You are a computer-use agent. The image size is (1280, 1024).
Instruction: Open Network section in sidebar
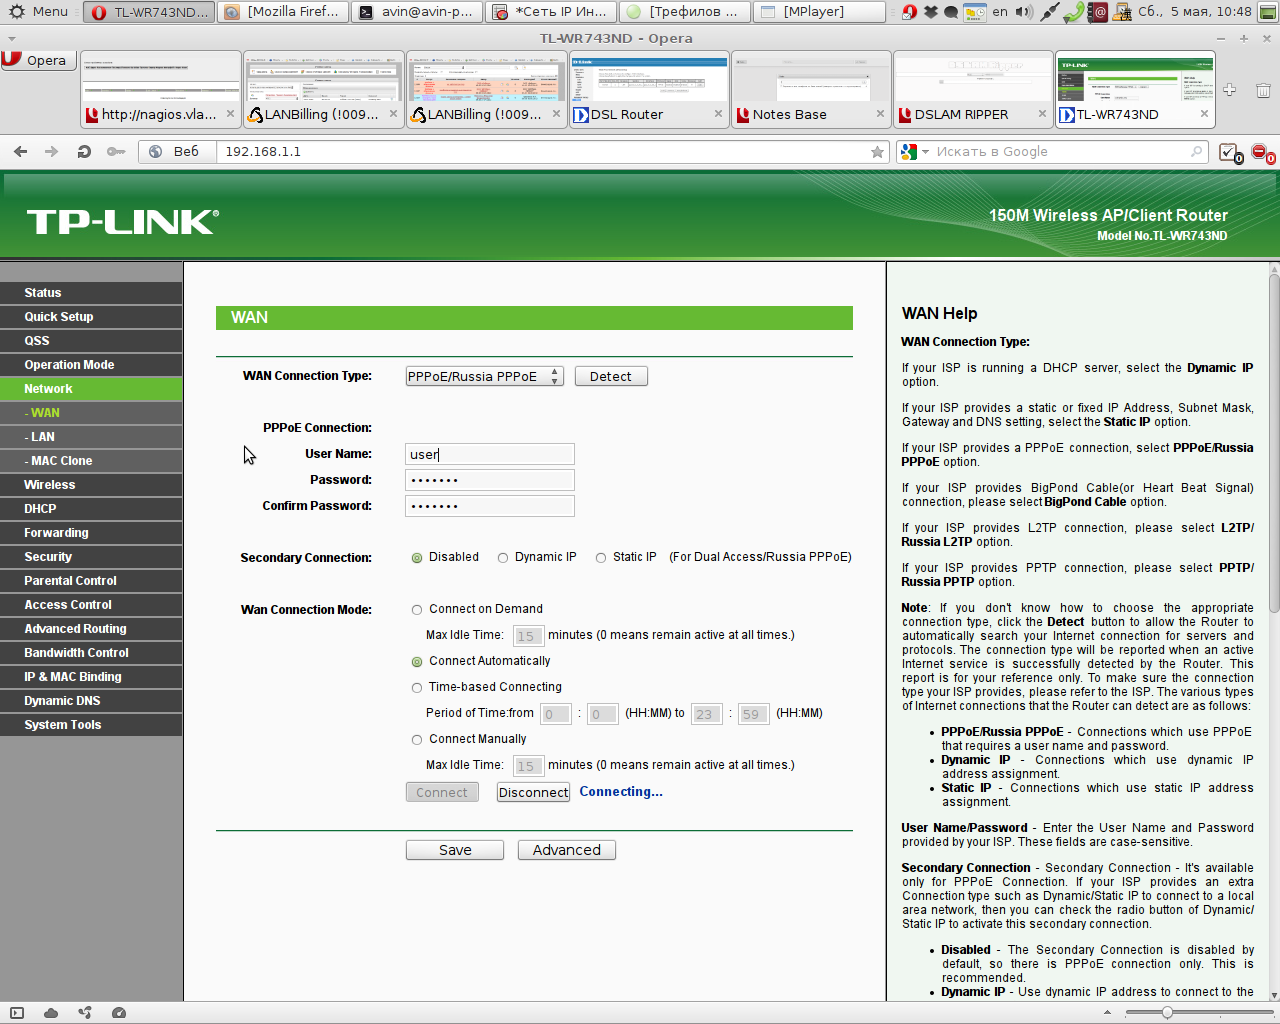pyautogui.click(x=91, y=389)
